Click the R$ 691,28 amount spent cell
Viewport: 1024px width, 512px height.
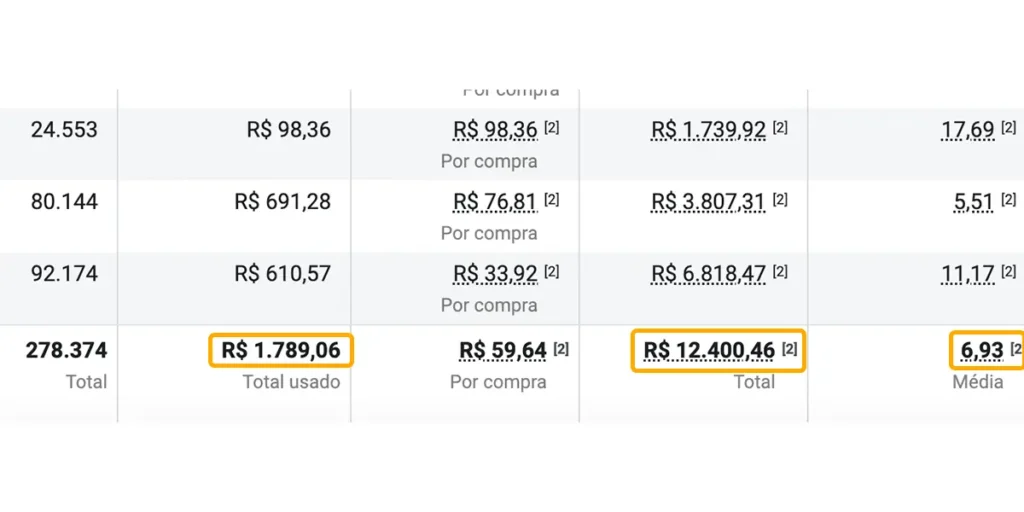click(282, 202)
